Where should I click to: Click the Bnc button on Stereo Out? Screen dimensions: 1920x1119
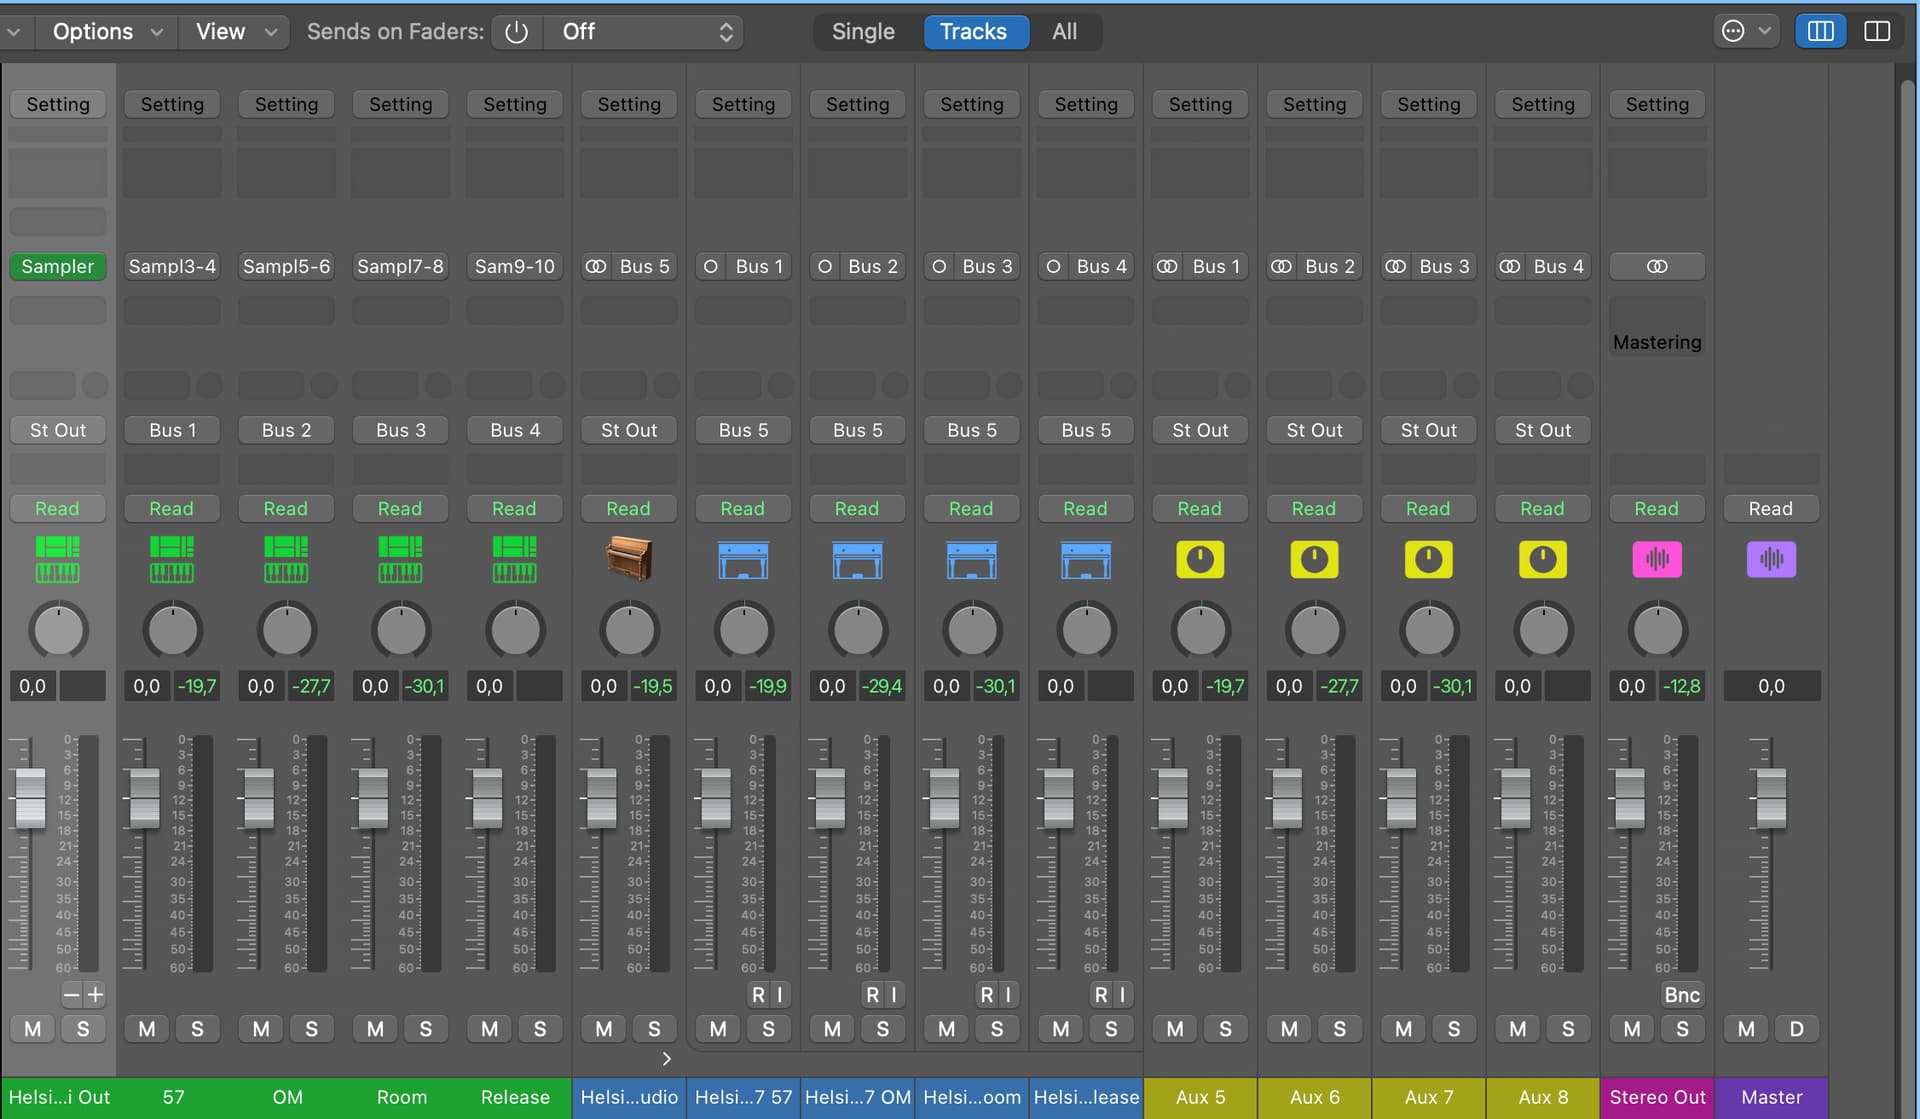click(x=1681, y=995)
